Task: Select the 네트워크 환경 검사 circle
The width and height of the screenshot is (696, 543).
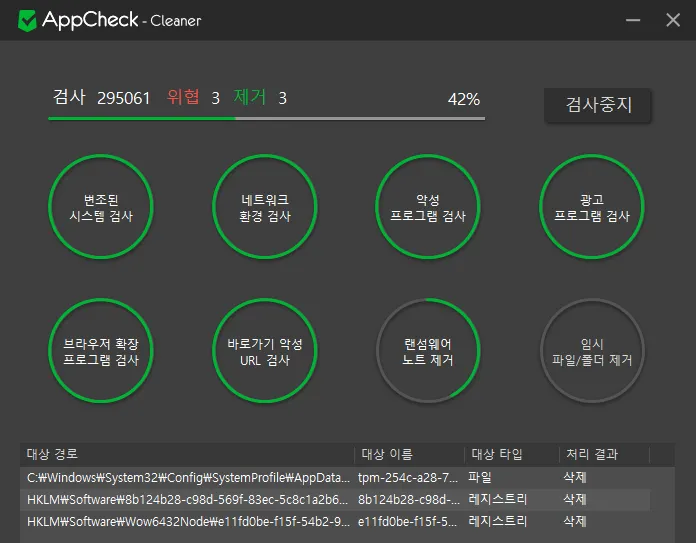Action: [265, 207]
